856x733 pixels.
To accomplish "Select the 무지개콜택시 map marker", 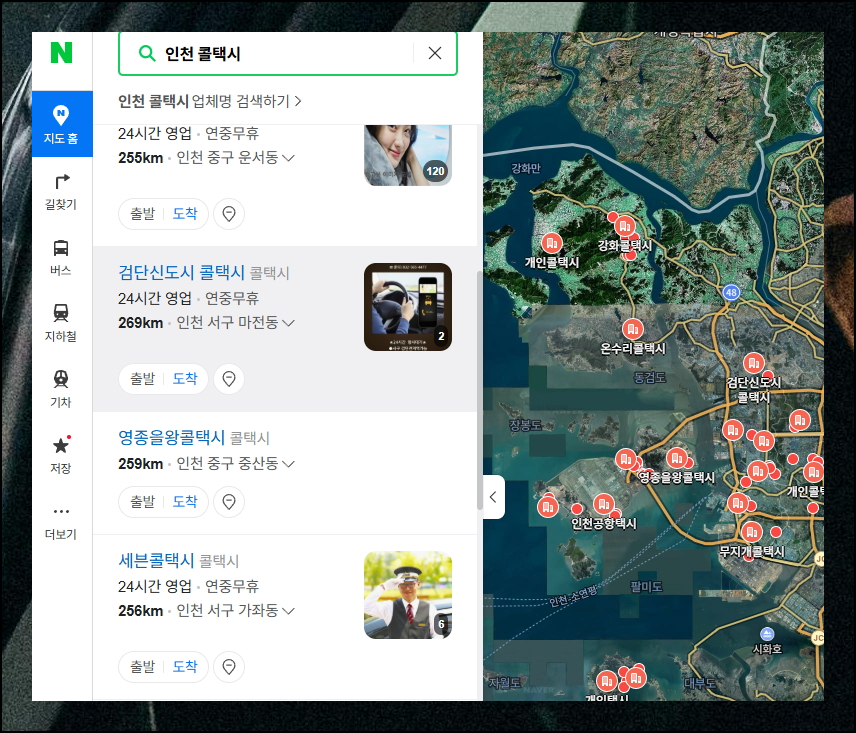I will coord(752,531).
